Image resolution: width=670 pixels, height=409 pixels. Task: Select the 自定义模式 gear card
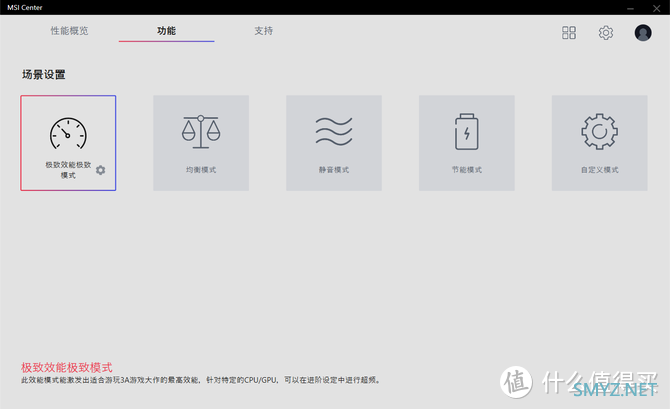(x=599, y=143)
